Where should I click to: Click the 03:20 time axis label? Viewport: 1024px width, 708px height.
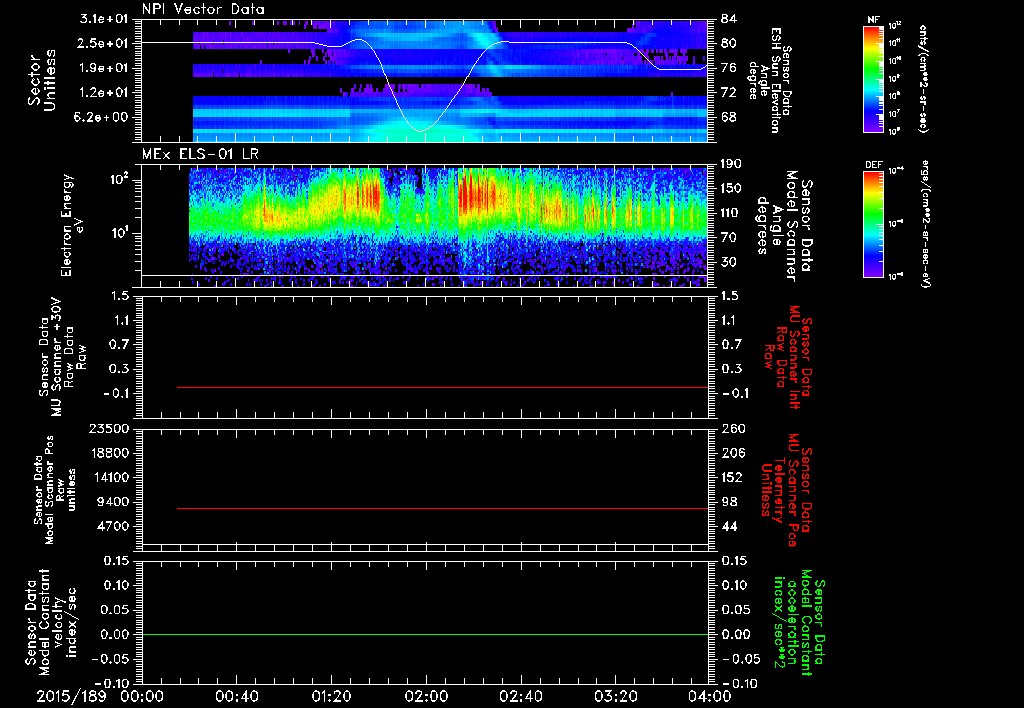(615, 696)
